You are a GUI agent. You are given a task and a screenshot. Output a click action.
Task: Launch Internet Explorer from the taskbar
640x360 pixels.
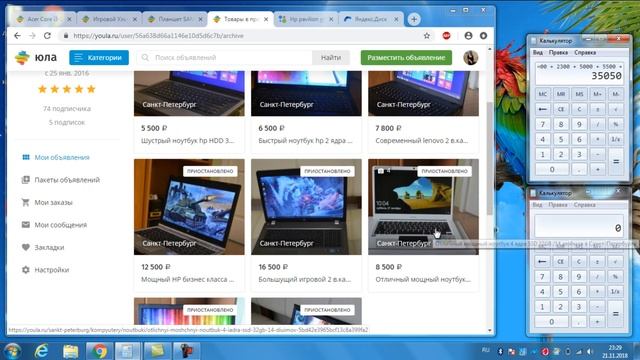[x=41, y=351]
